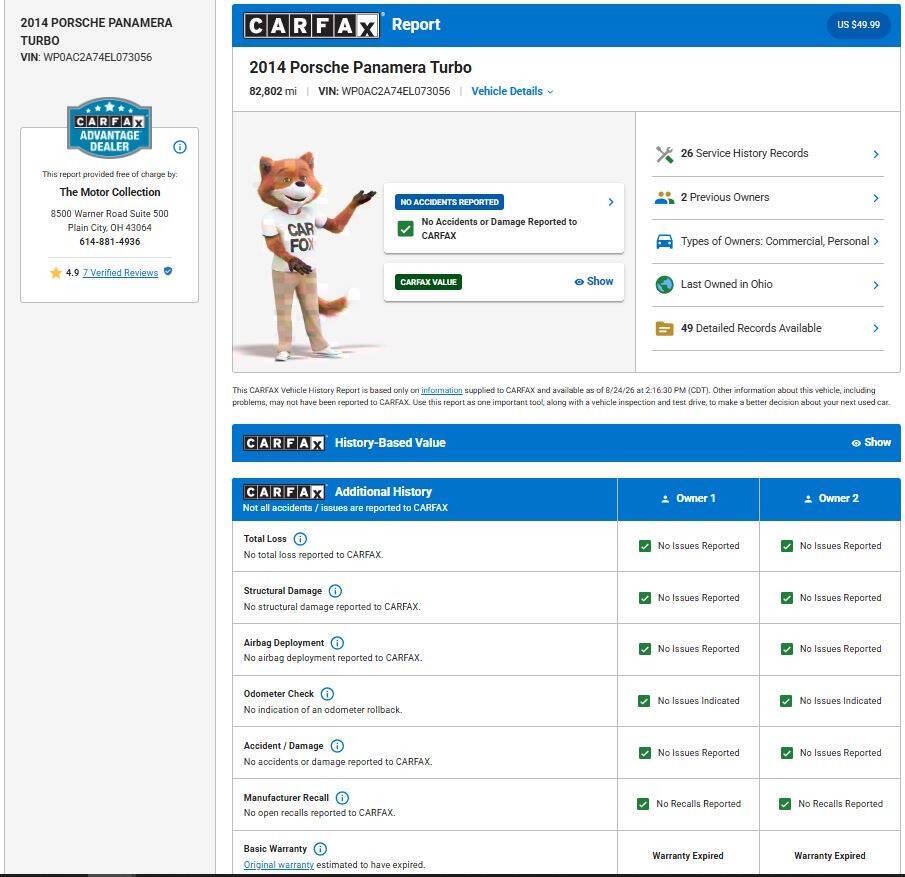Click the CARFAX logo in the Additional History header
This screenshot has width=905, height=877.
coord(284,492)
